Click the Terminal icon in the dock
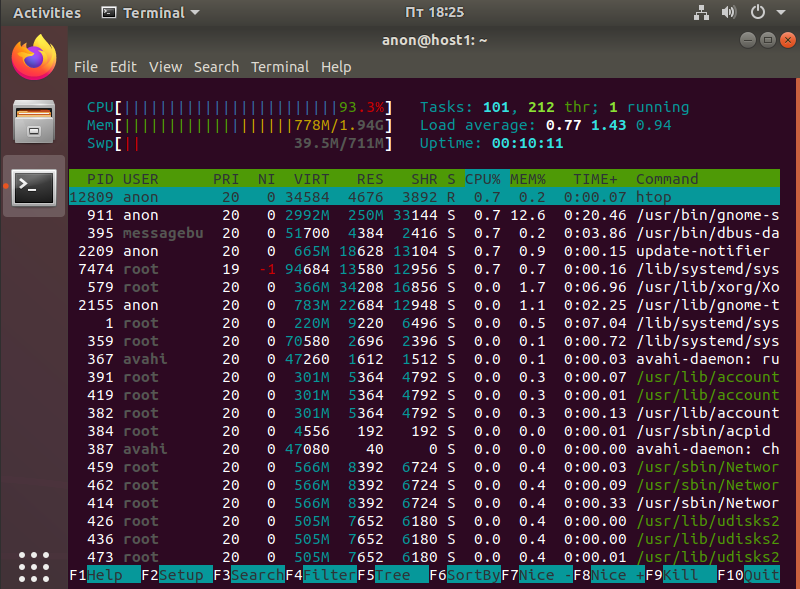Screen dimensions: 800x589 tap(34, 186)
